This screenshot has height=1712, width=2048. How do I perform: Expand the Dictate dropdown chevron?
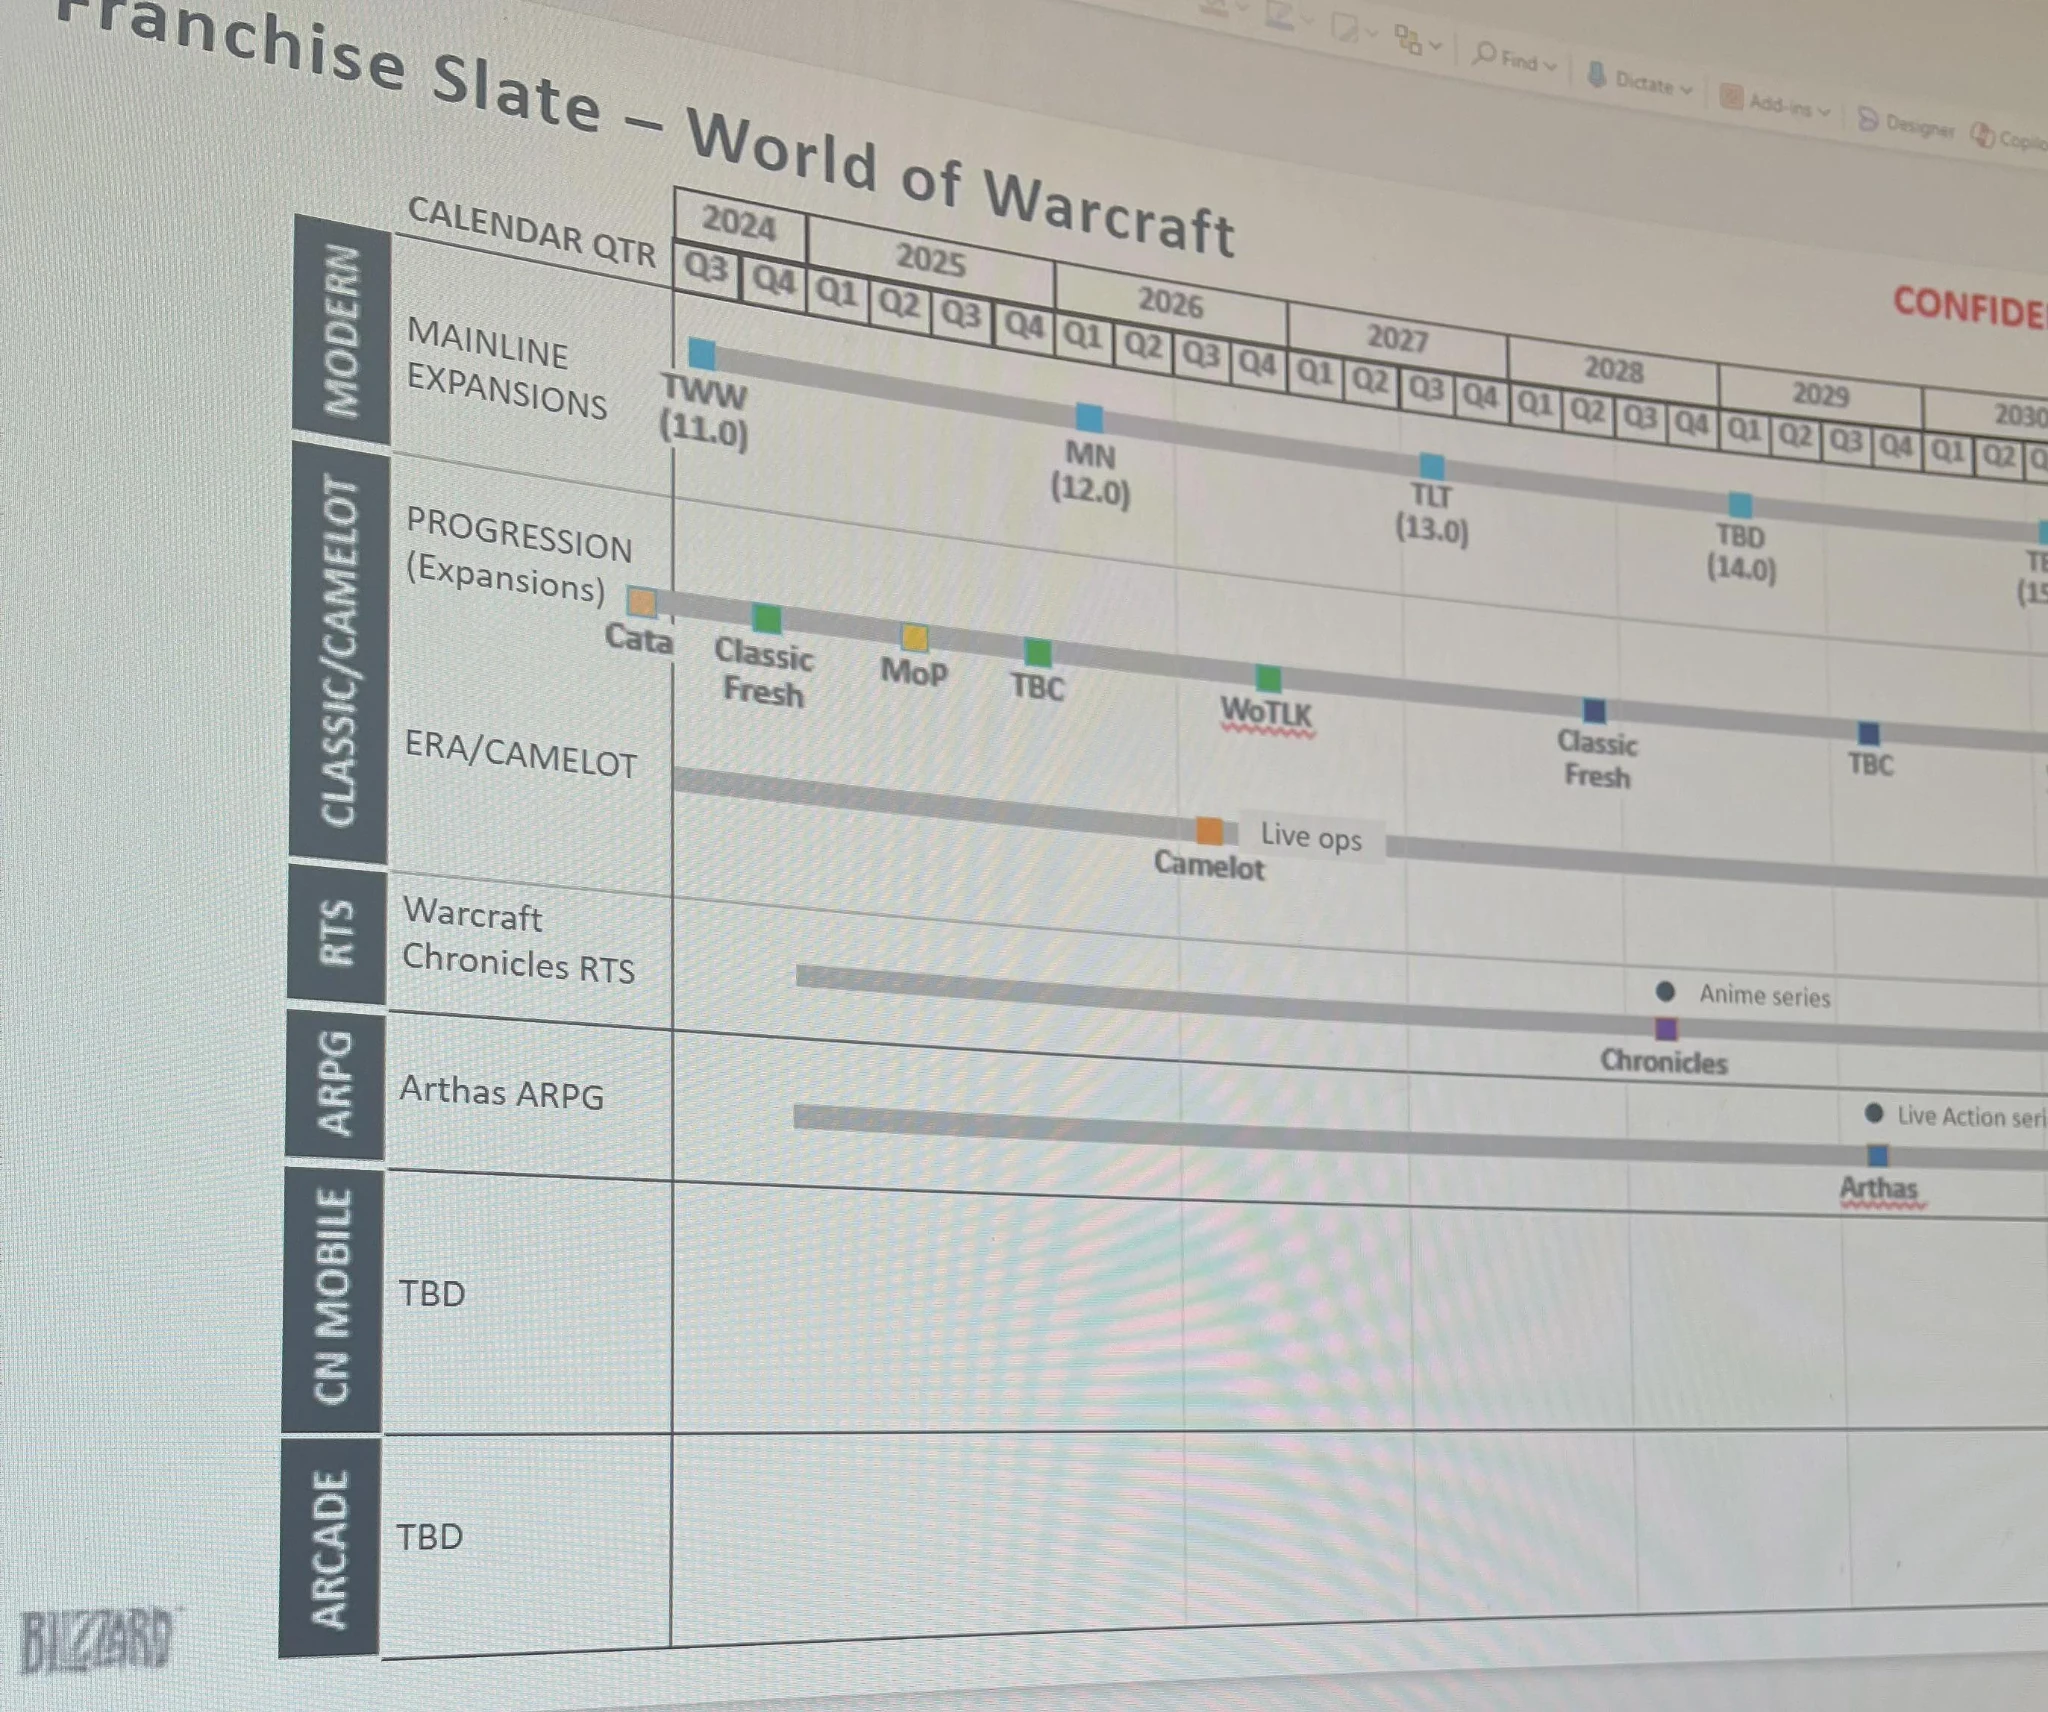pyautogui.click(x=1685, y=90)
